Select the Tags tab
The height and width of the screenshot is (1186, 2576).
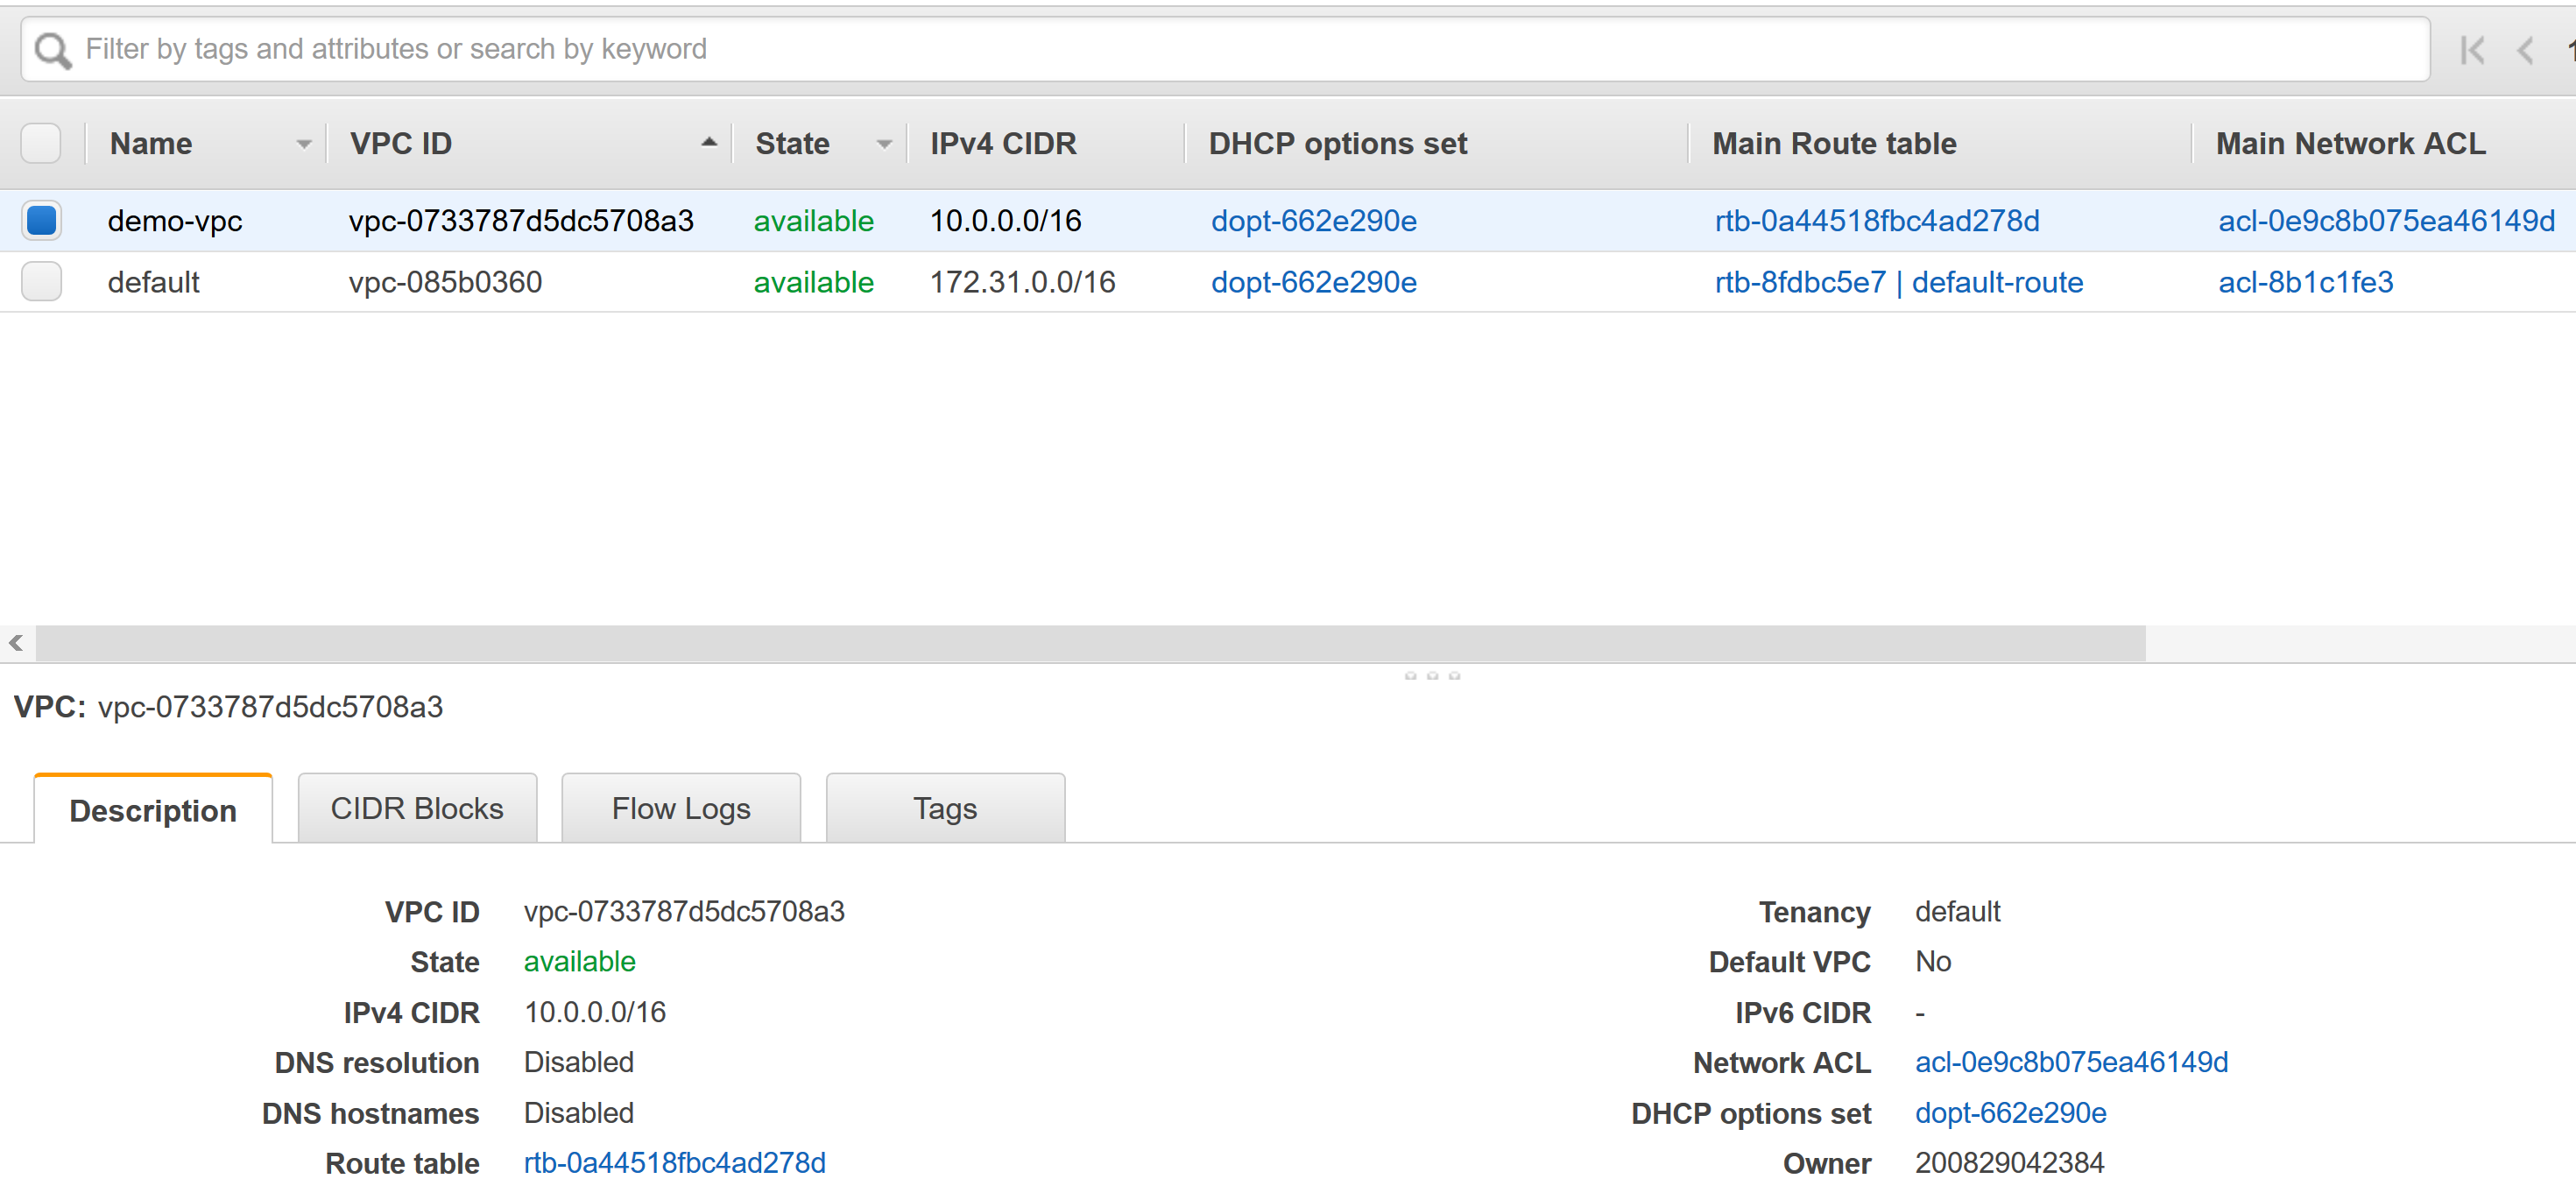click(x=944, y=808)
